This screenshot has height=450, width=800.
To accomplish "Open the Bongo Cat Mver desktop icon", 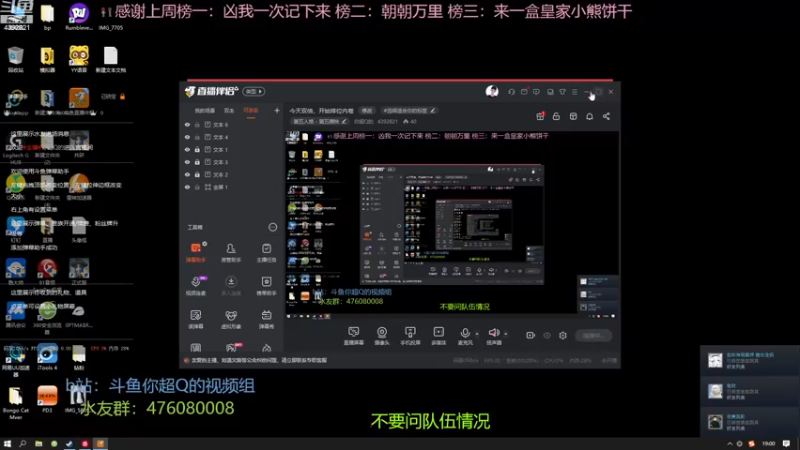I will pyautogui.click(x=15, y=403).
